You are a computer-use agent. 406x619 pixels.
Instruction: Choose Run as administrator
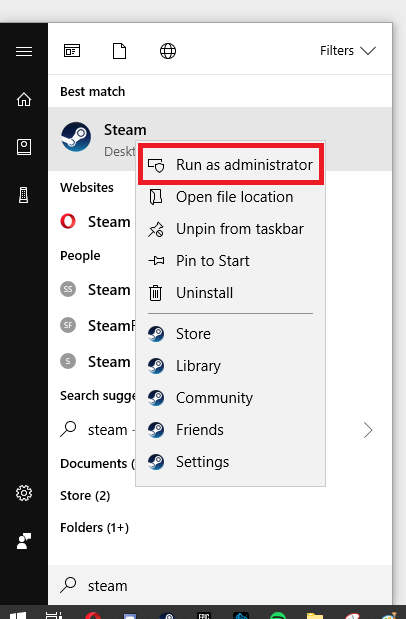pyautogui.click(x=231, y=165)
